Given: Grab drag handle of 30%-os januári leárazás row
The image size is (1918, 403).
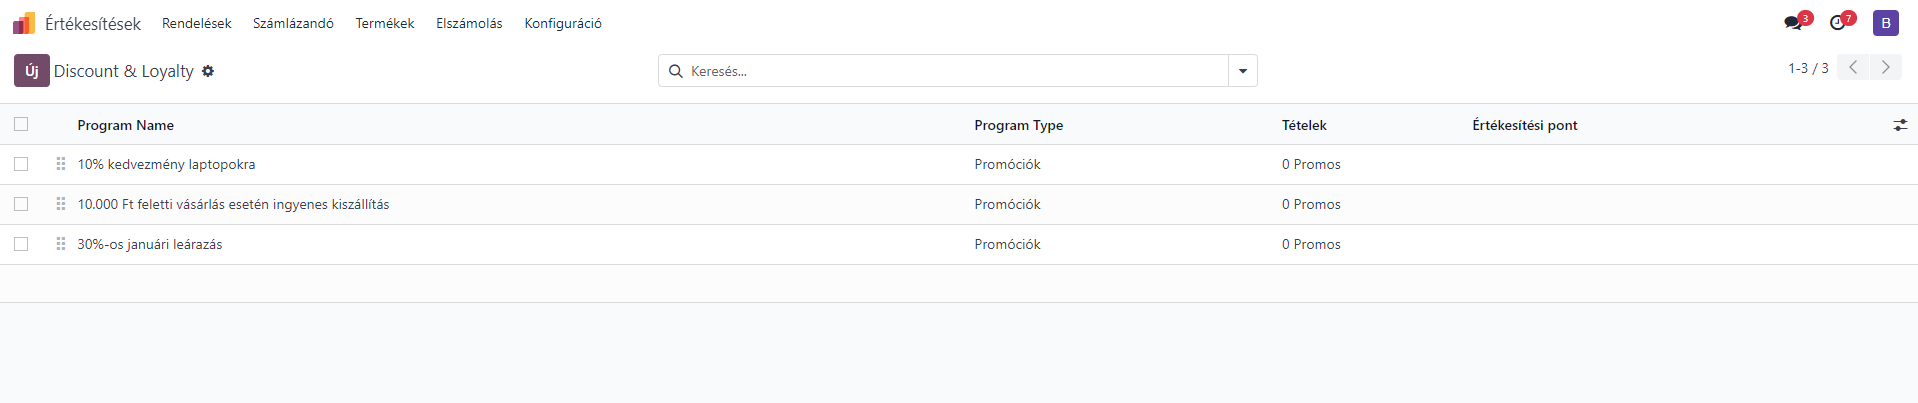Looking at the screenshot, I should 61,244.
